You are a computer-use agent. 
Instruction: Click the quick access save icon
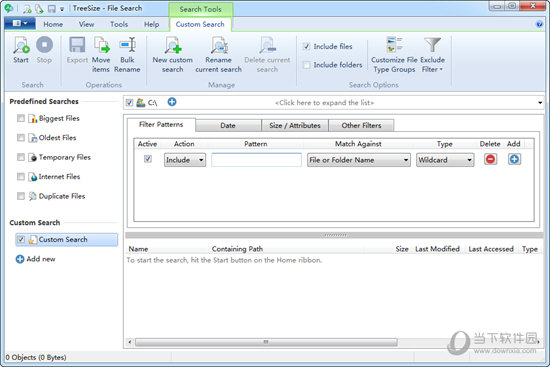pos(52,9)
